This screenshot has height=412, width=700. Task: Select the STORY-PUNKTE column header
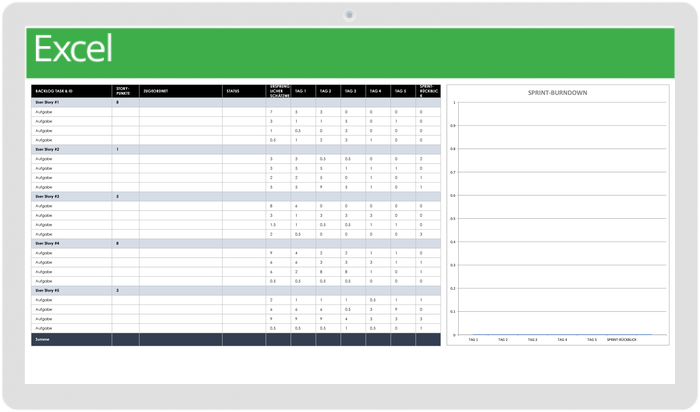click(x=125, y=91)
